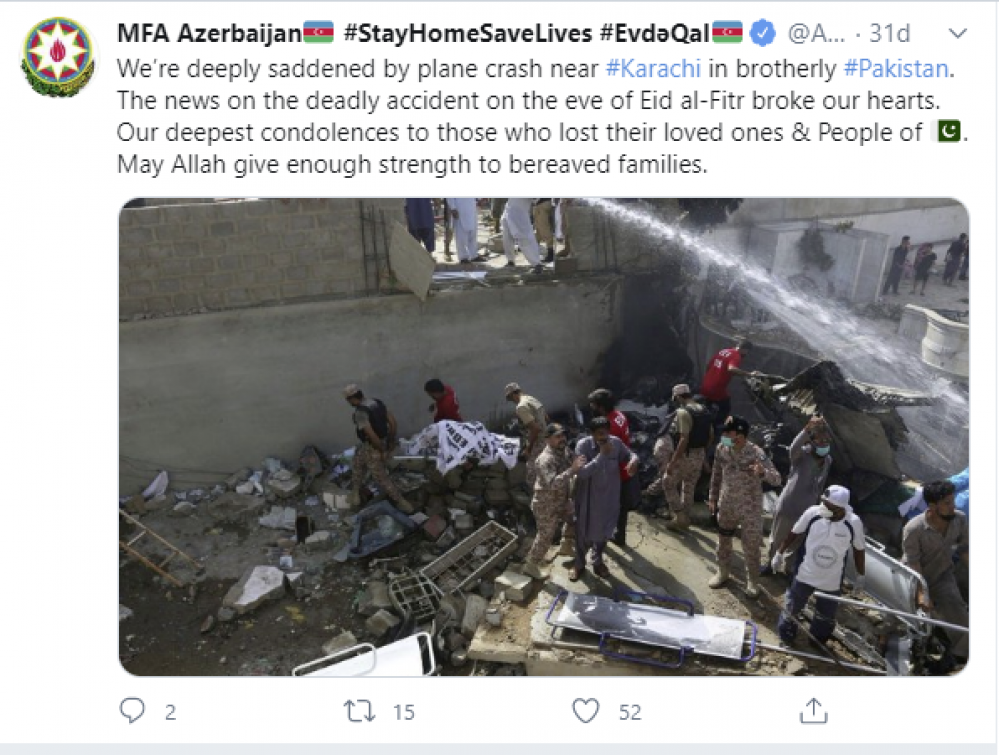Retweet this post using arrows icon
This screenshot has width=1000, height=755.
(360, 711)
